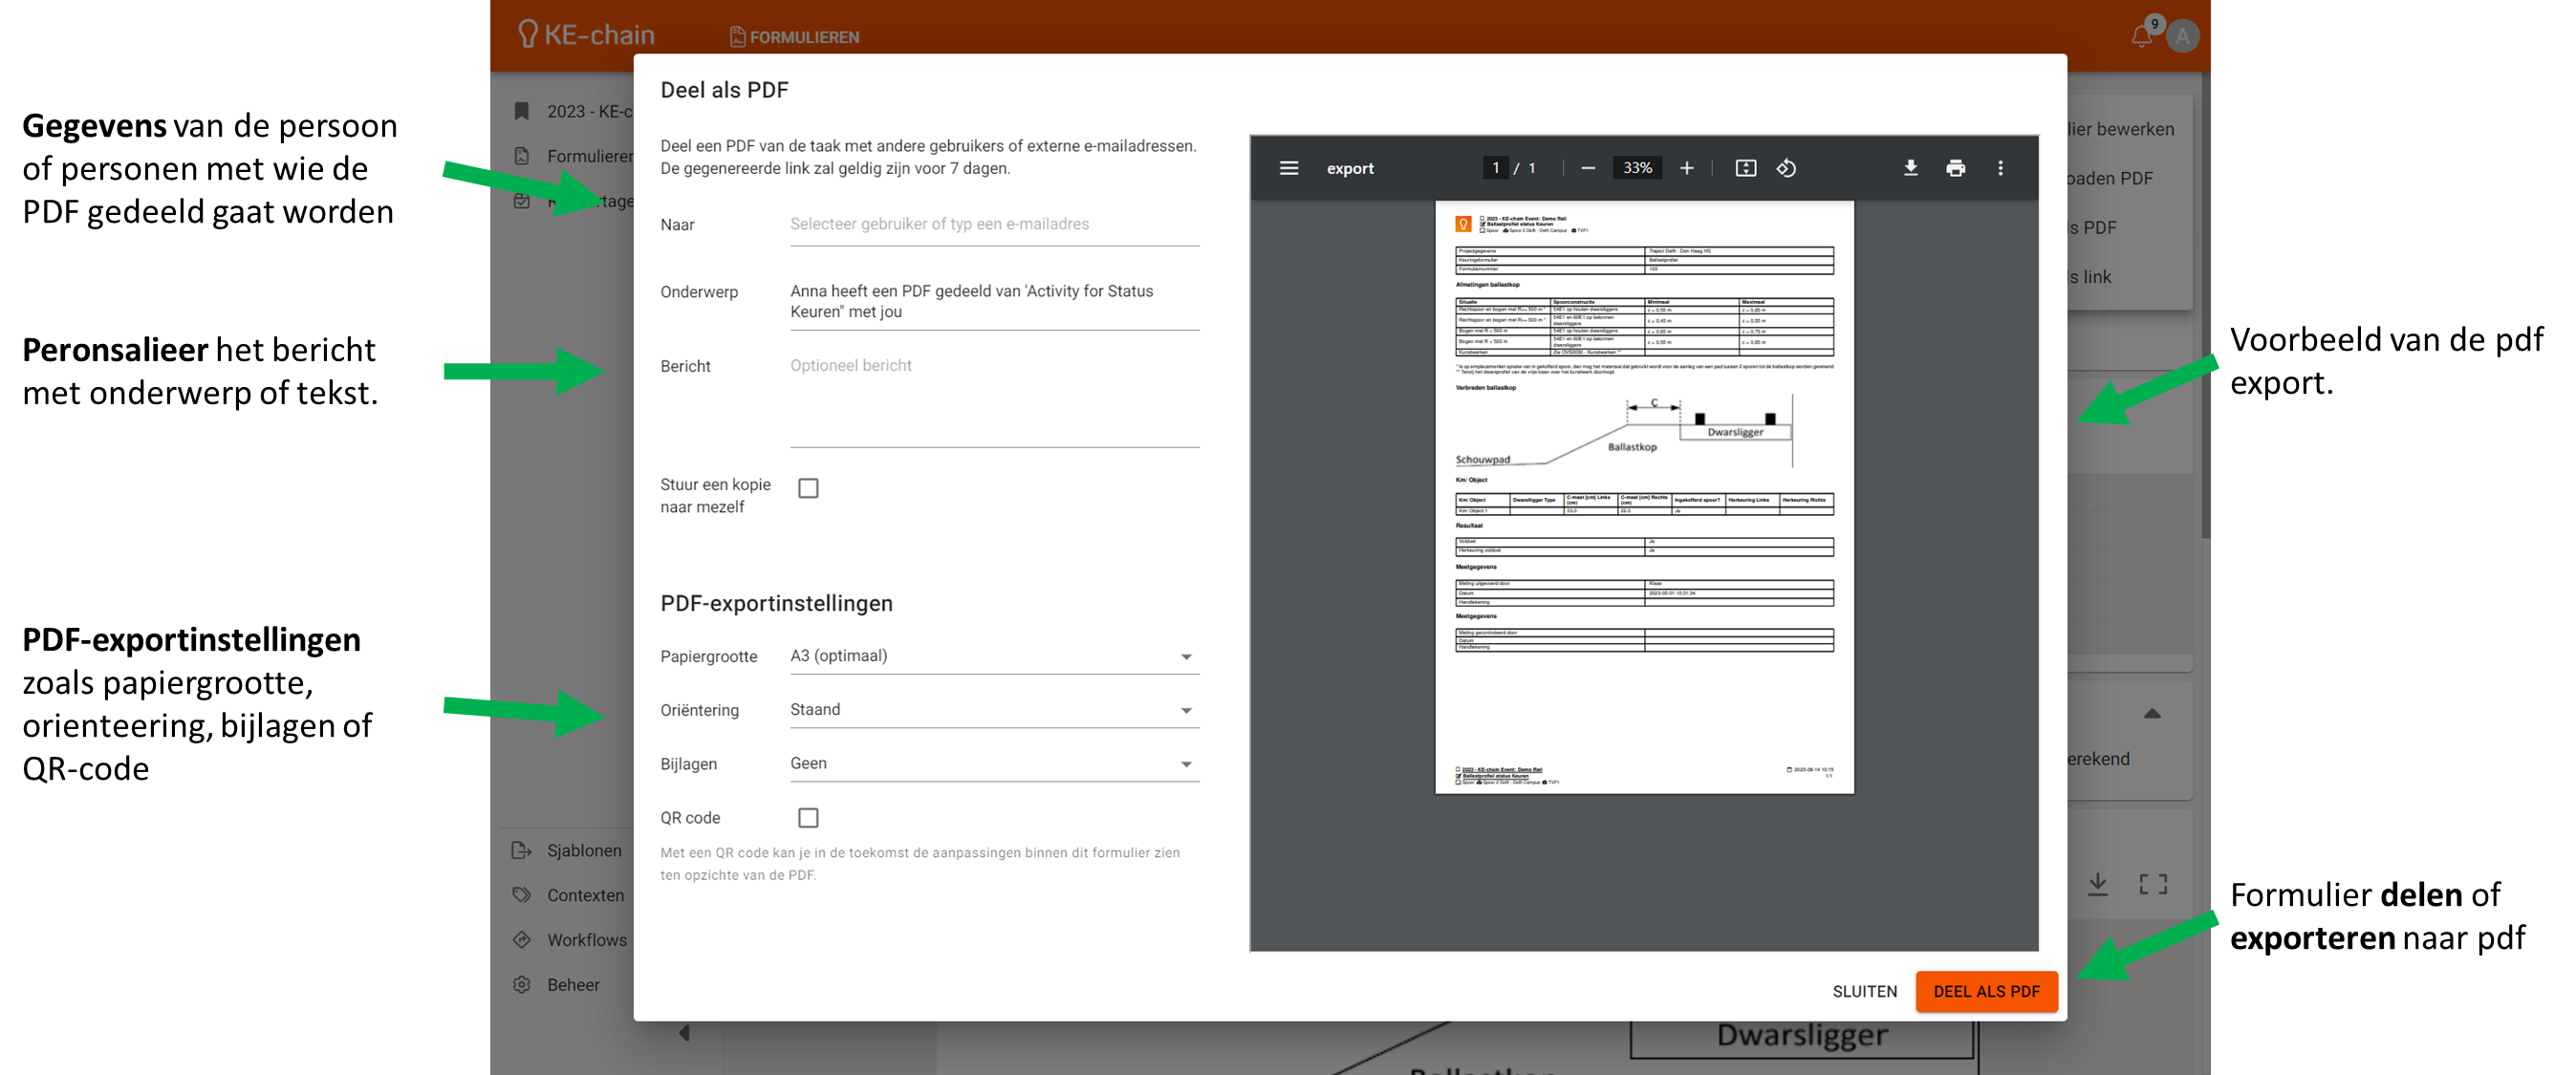The height and width of the screenshot is (1075, 2576).
Task: Enable send a copy to myself checkbox
Action: 808,488
